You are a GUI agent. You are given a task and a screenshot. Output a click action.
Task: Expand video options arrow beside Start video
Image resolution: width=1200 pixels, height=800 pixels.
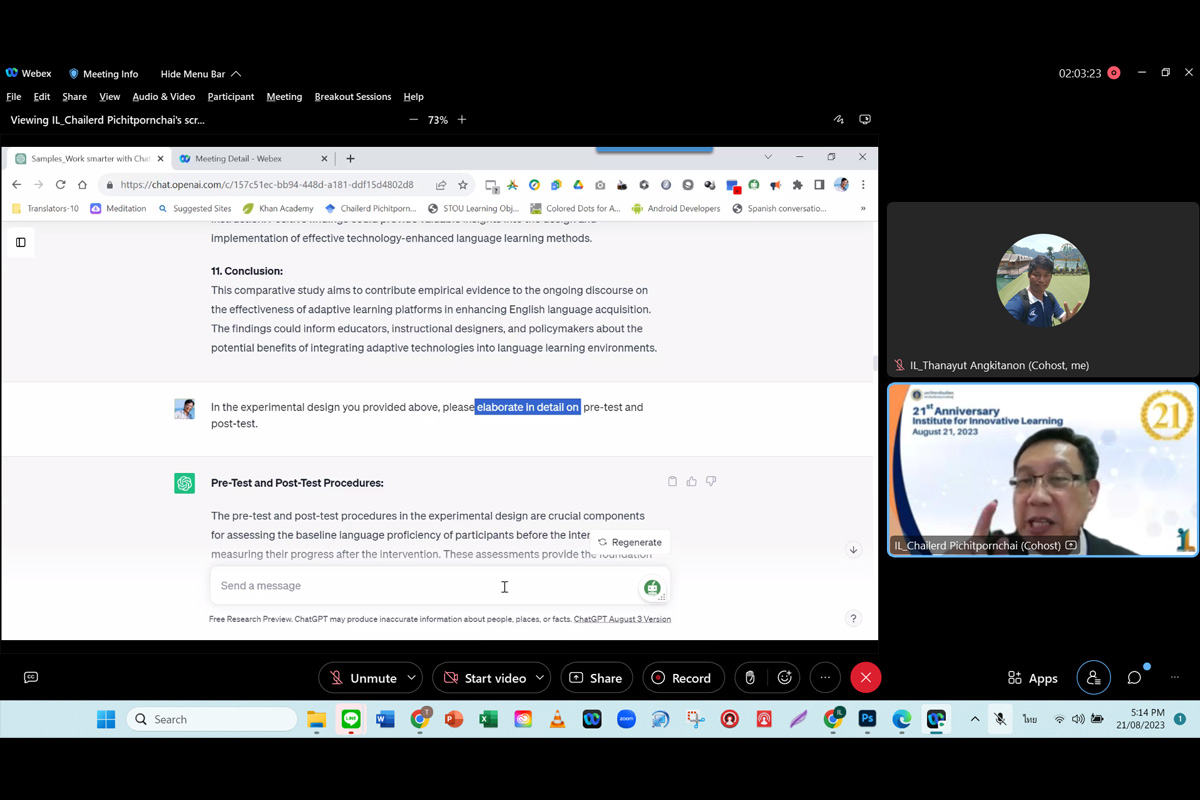[x=540, y=678]
